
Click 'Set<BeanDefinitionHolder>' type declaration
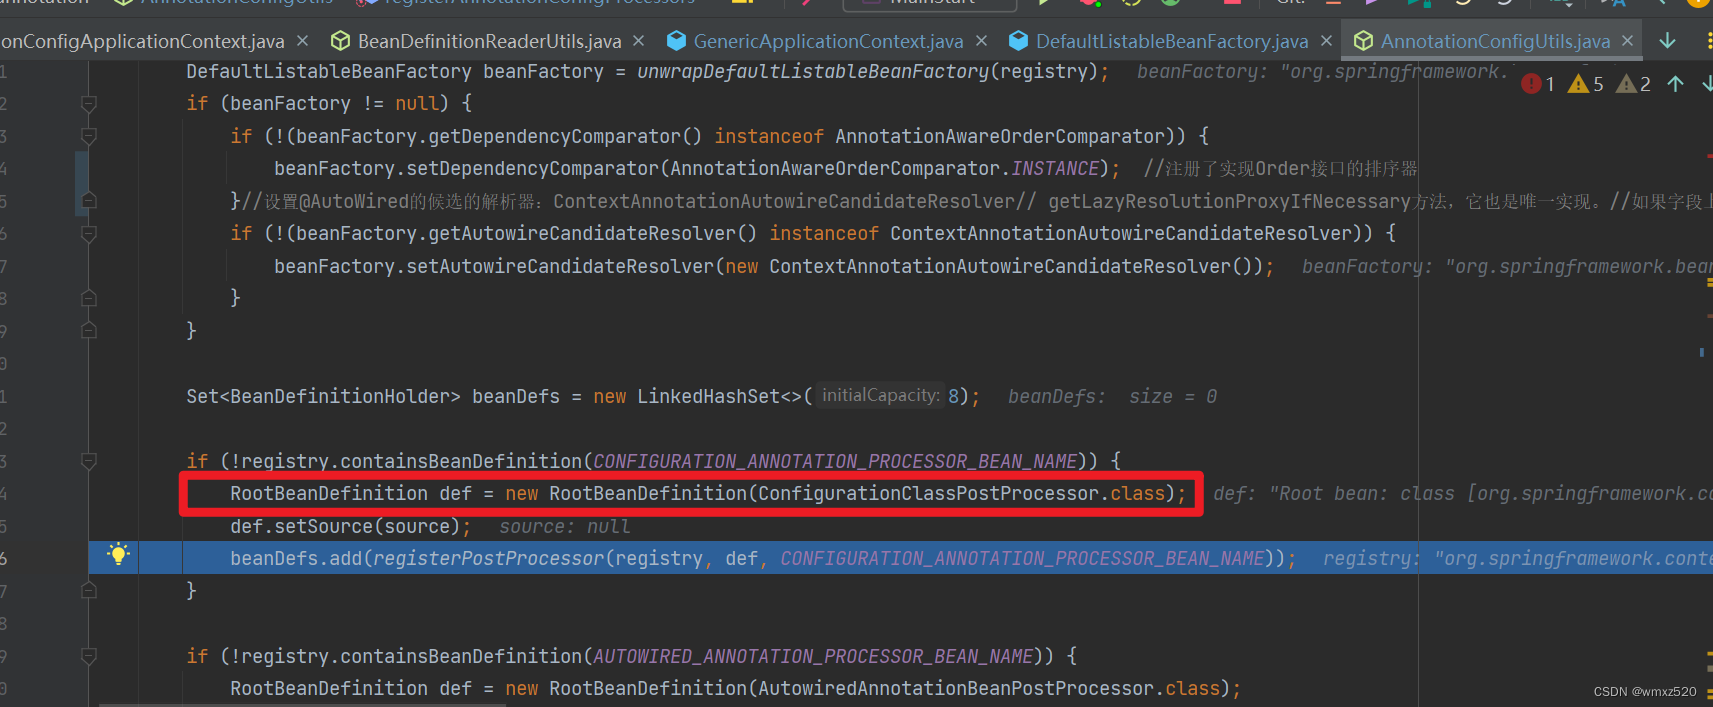click(323, 397)
